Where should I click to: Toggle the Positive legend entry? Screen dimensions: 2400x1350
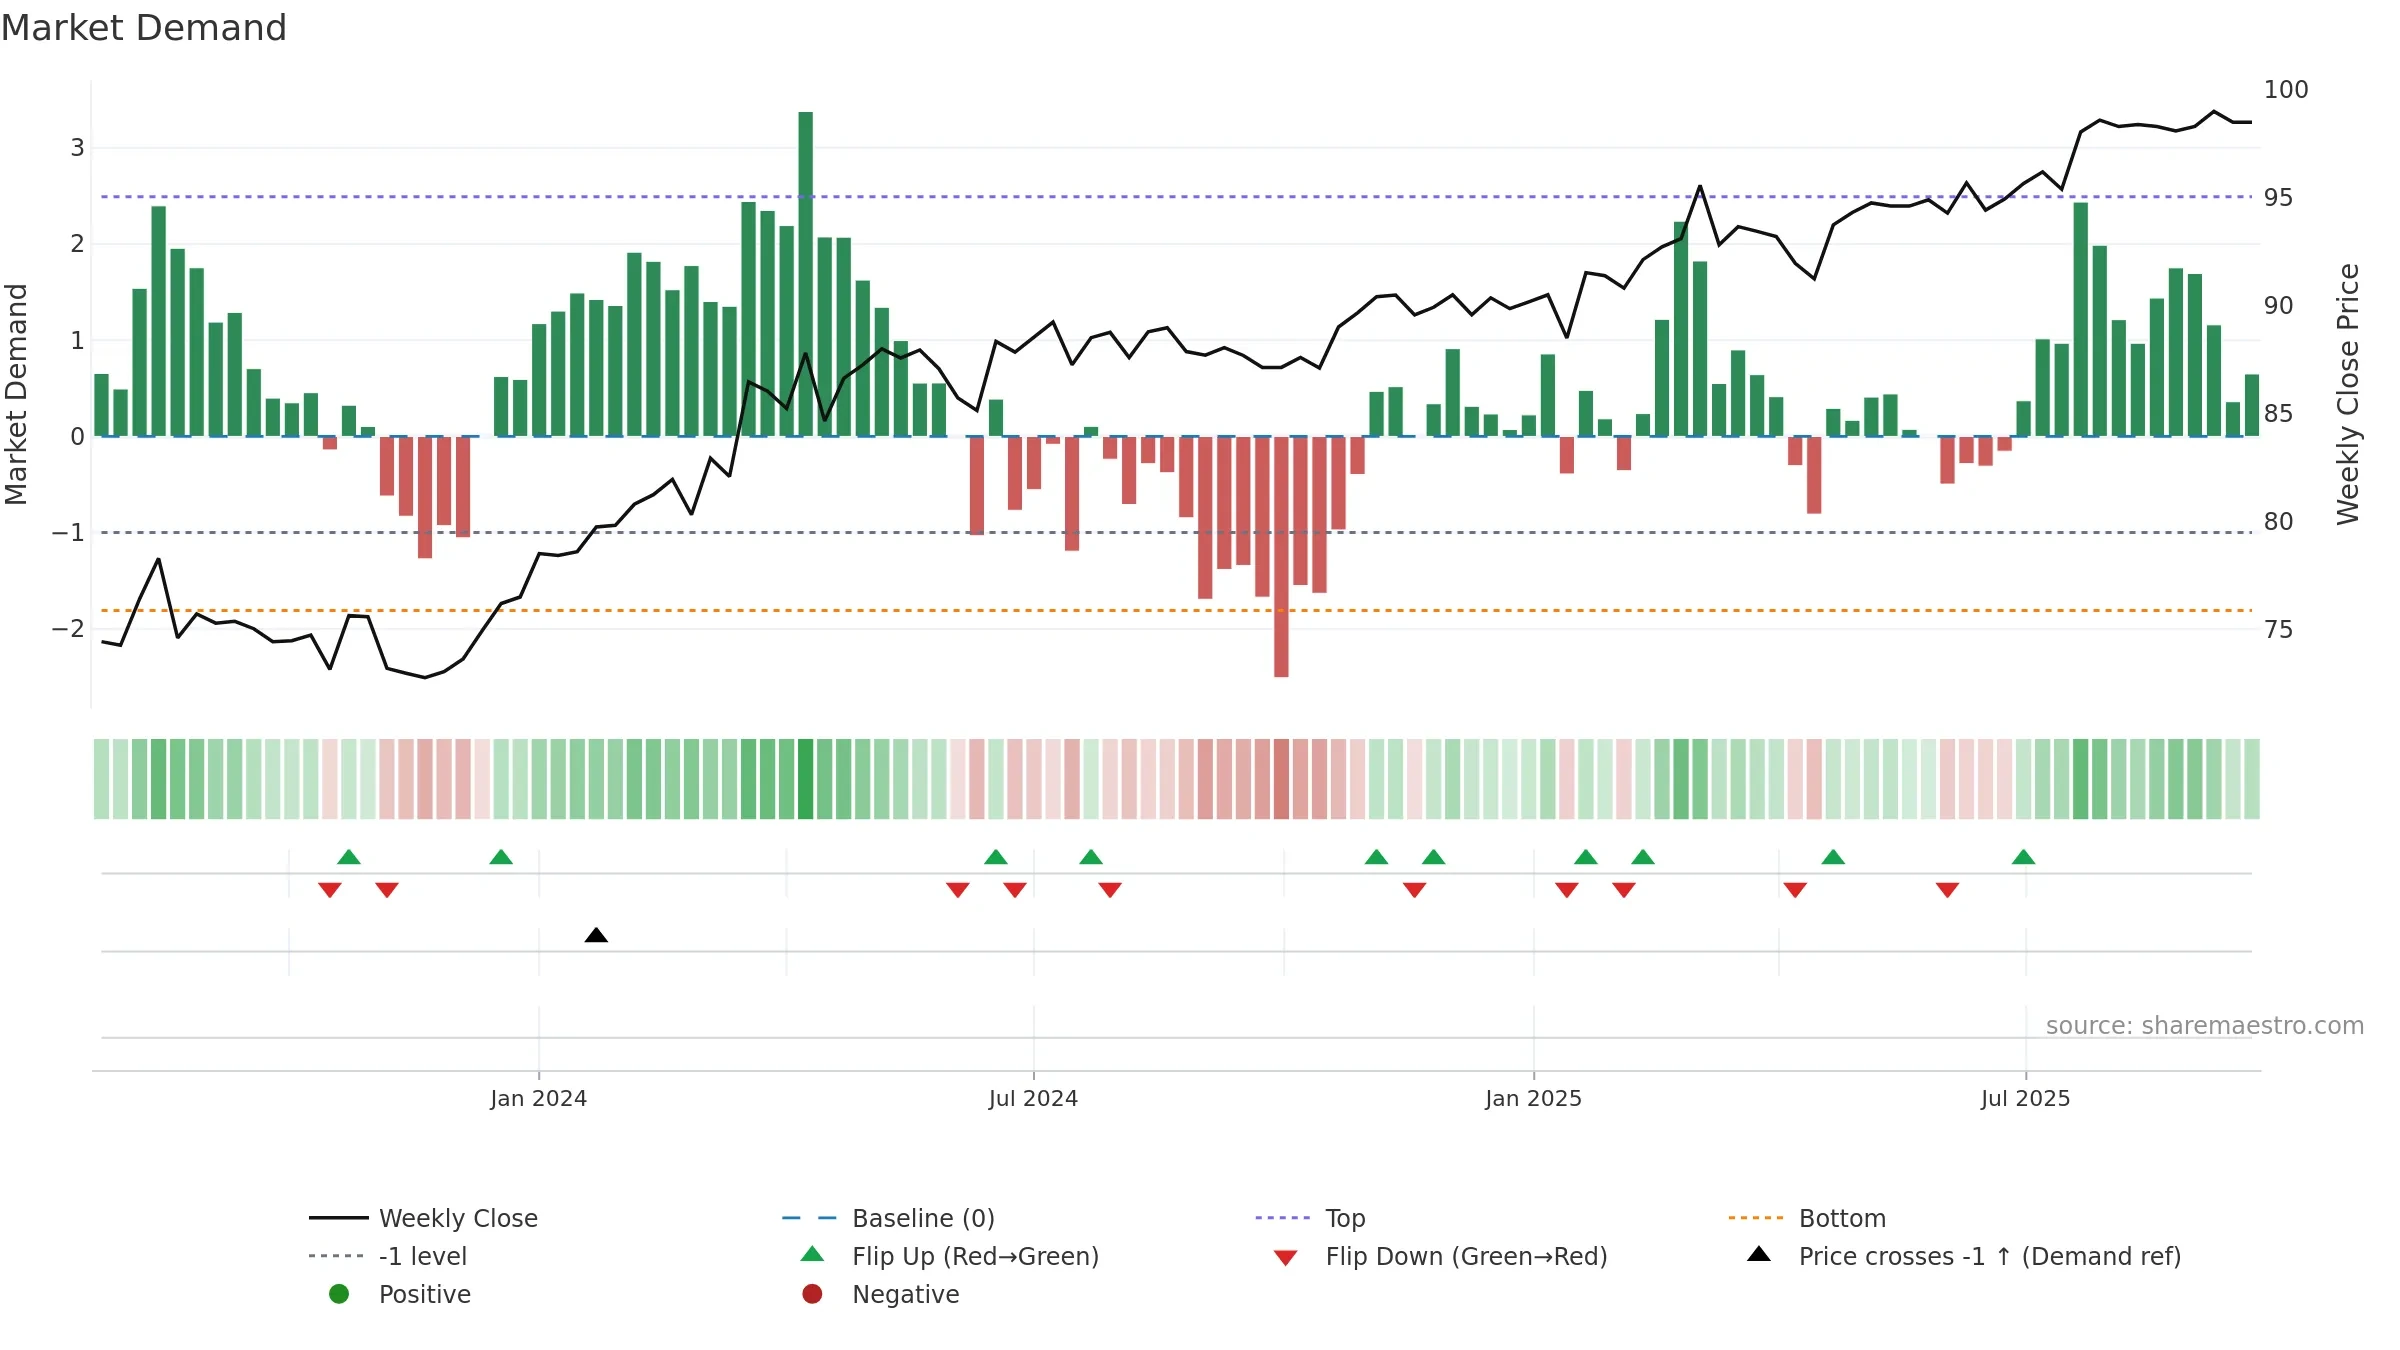pos(400,1294)
